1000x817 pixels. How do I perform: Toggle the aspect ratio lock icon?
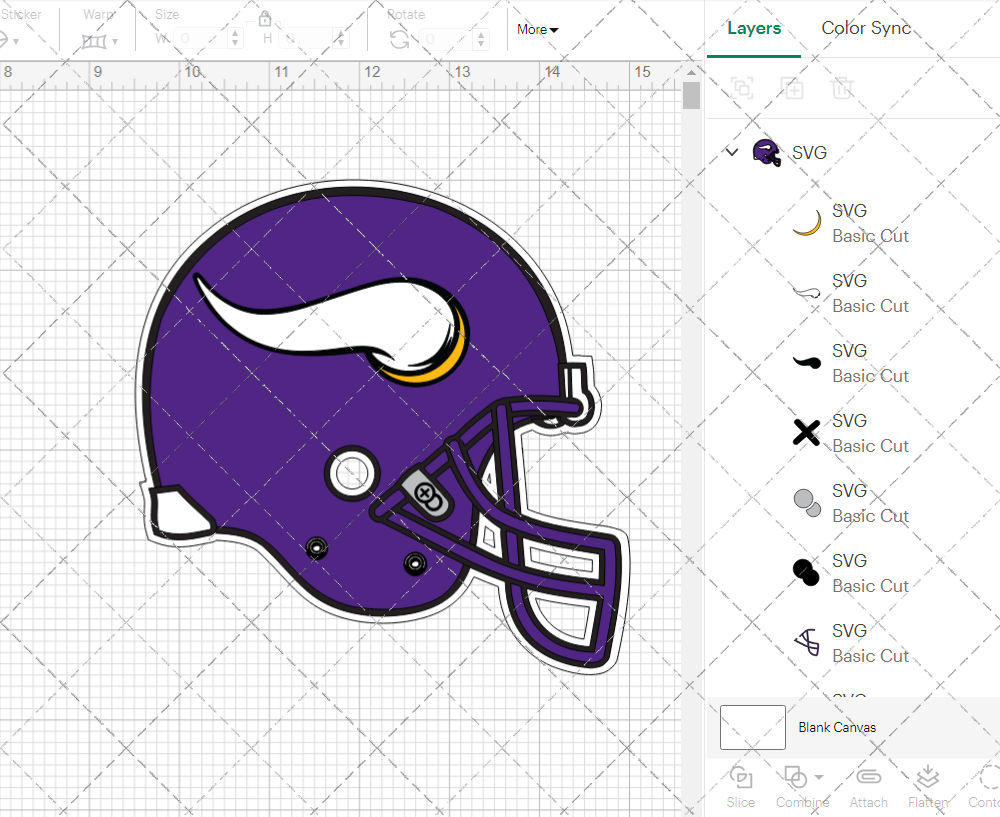(x=265, y=18)
